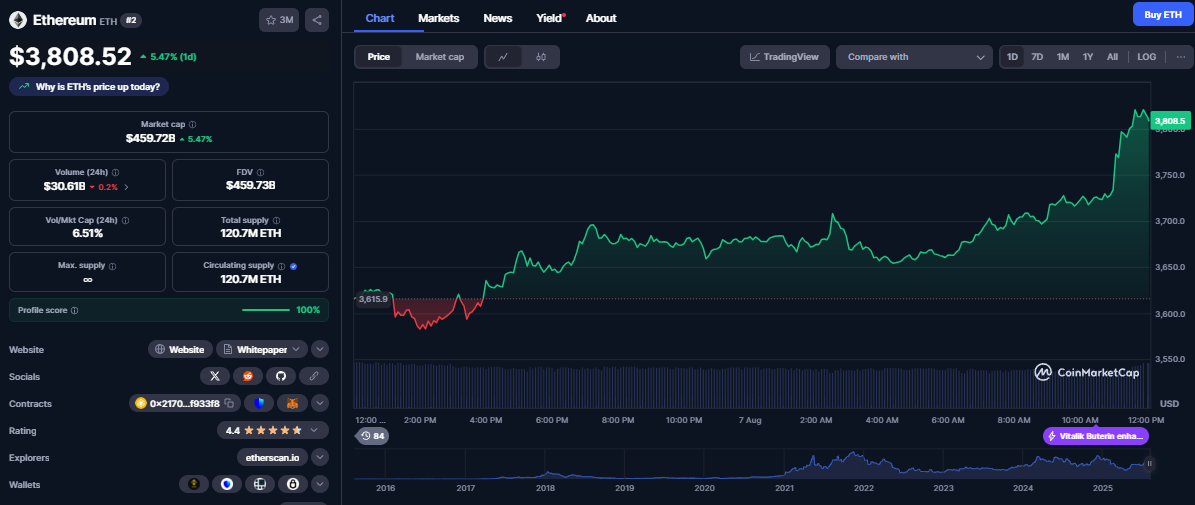Viewport: 1195px width, 505px height.
Task: Set chart range to 7D
Action: pos(1037,56)
